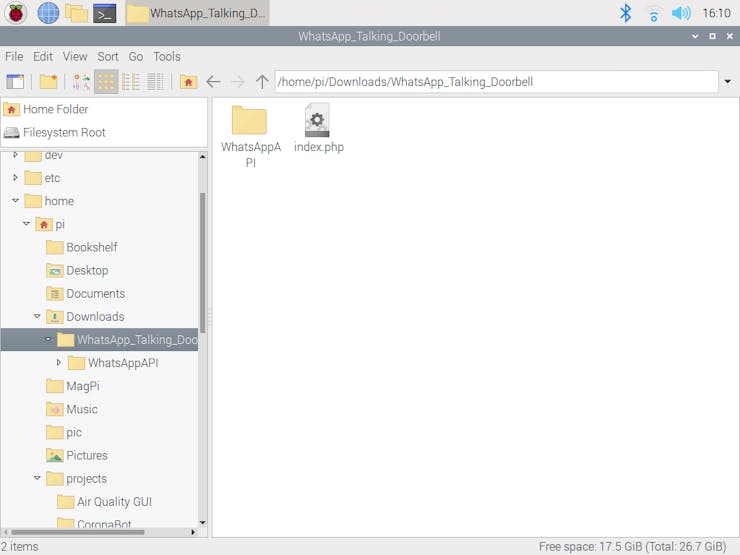740x555 pixels.
Task: Launch the web browser globe icon
Action: click(48, 13)
